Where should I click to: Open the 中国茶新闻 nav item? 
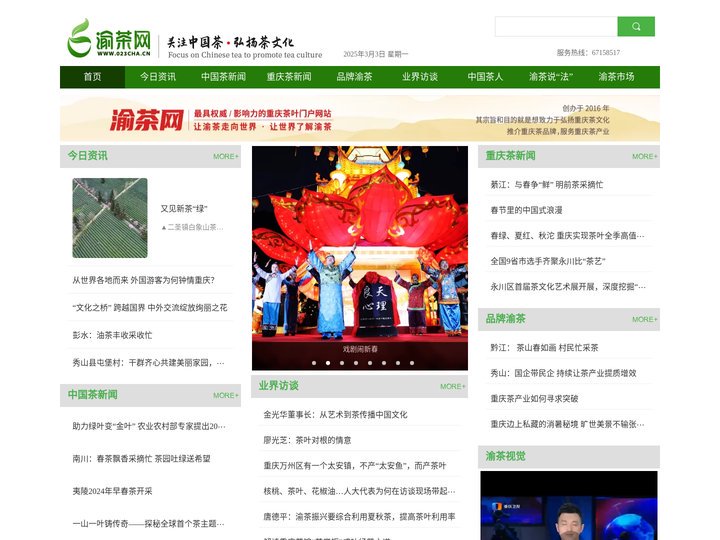(223, 77)
